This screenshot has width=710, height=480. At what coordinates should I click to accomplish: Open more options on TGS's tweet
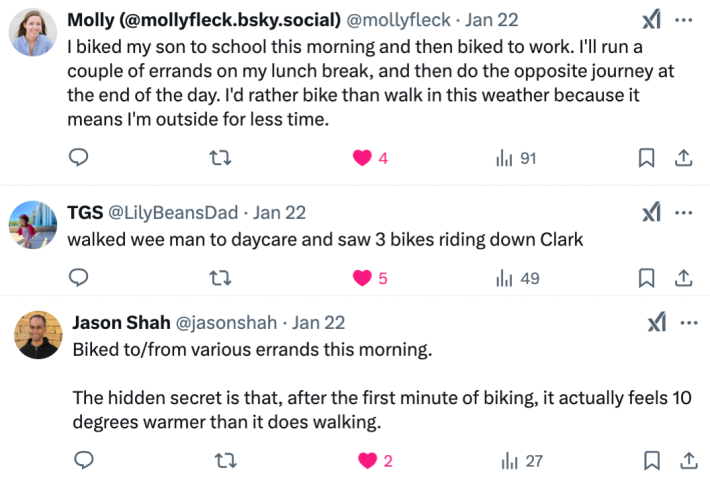click(x=684, y=212)
